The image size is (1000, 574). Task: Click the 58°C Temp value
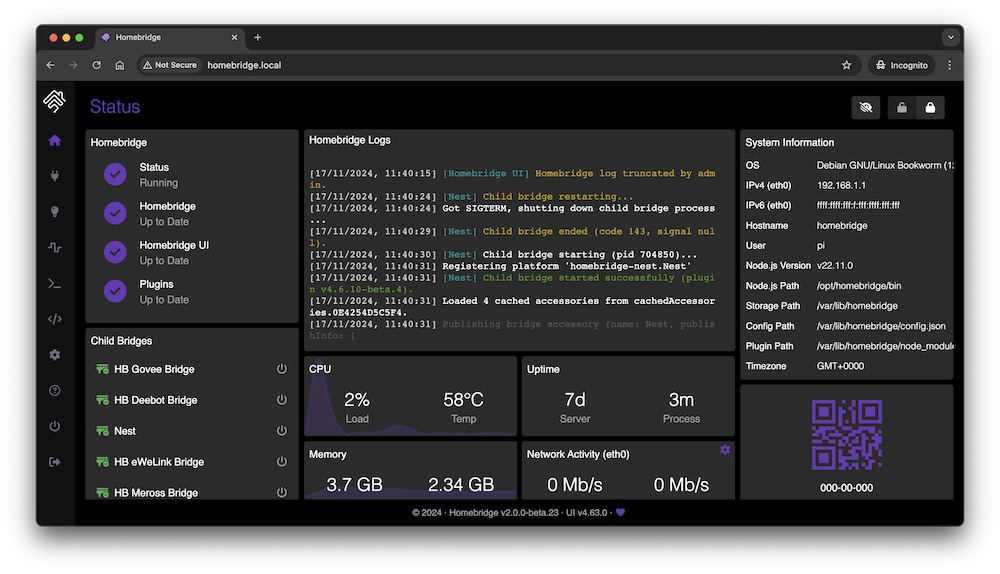coord(463,400)
